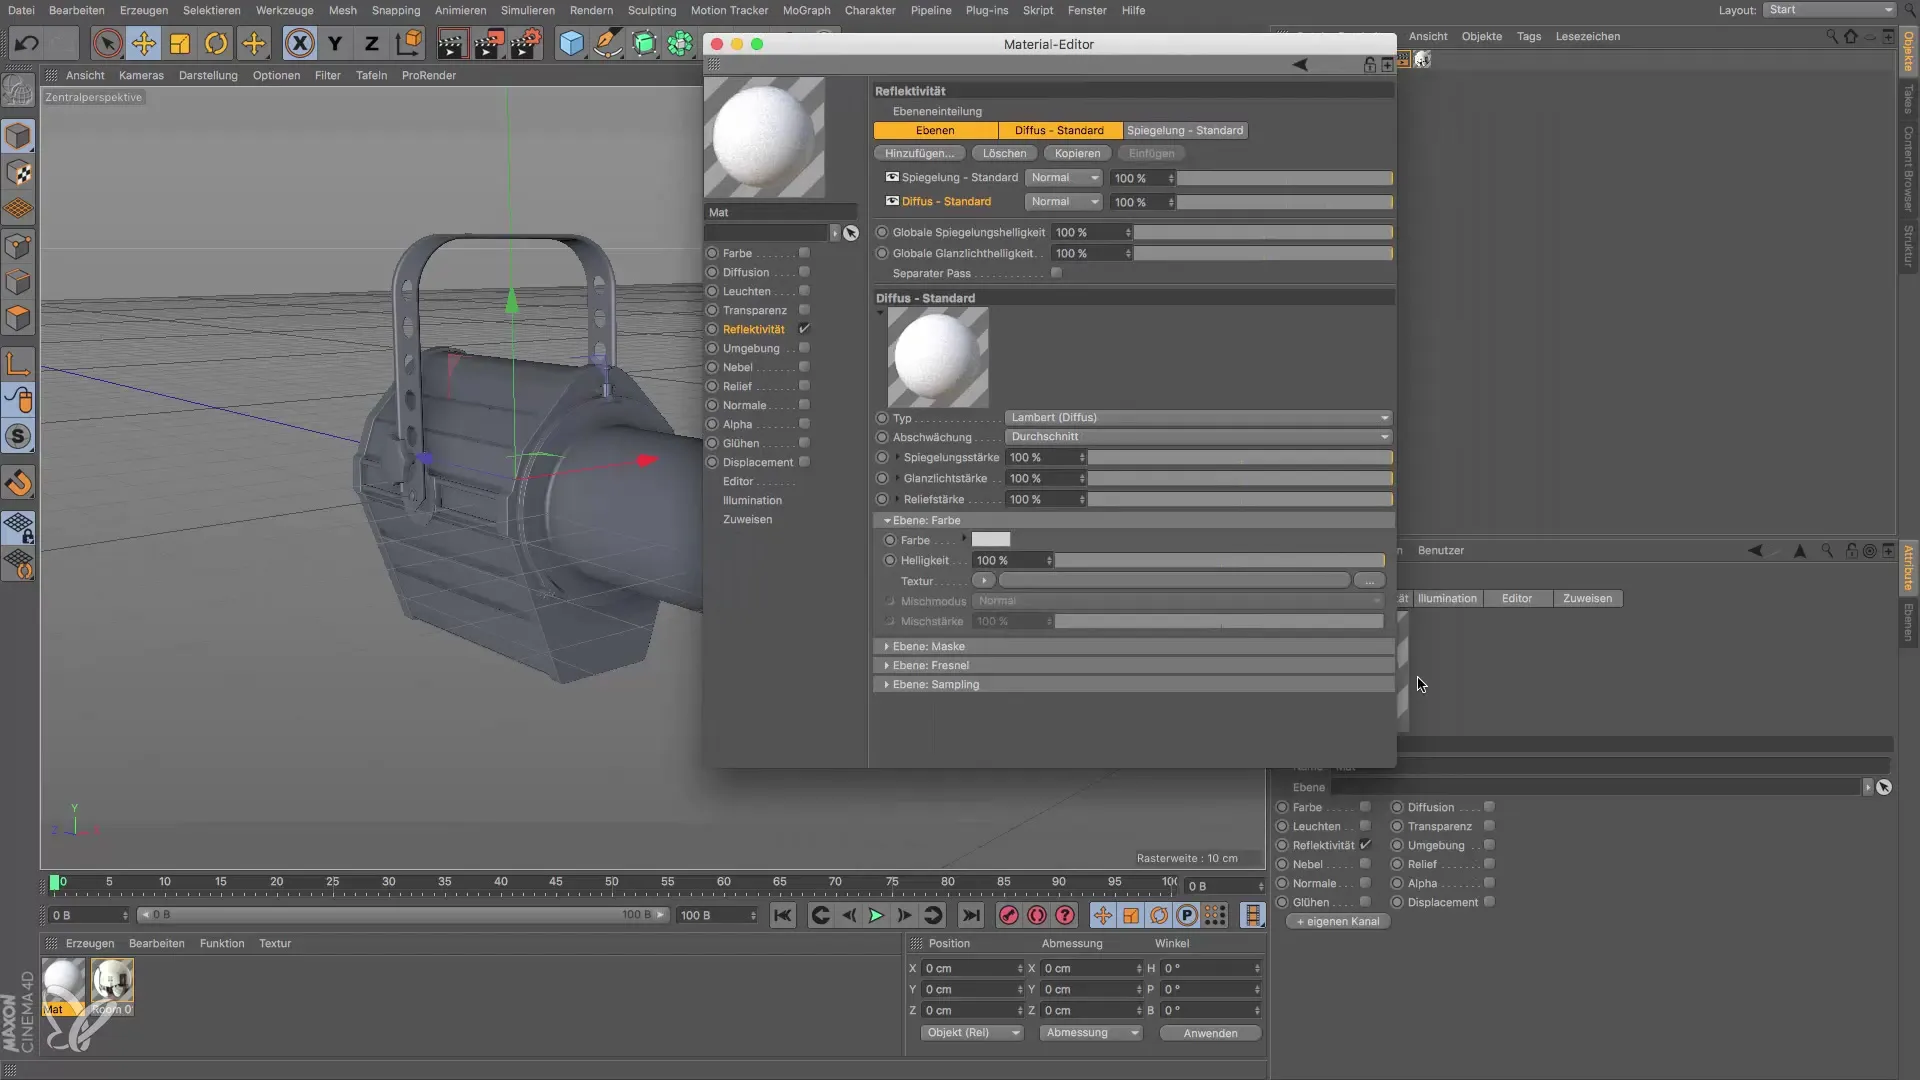
Task: Enable the Diffusion channel checkbox in Material-Editor
Action: 804,272
